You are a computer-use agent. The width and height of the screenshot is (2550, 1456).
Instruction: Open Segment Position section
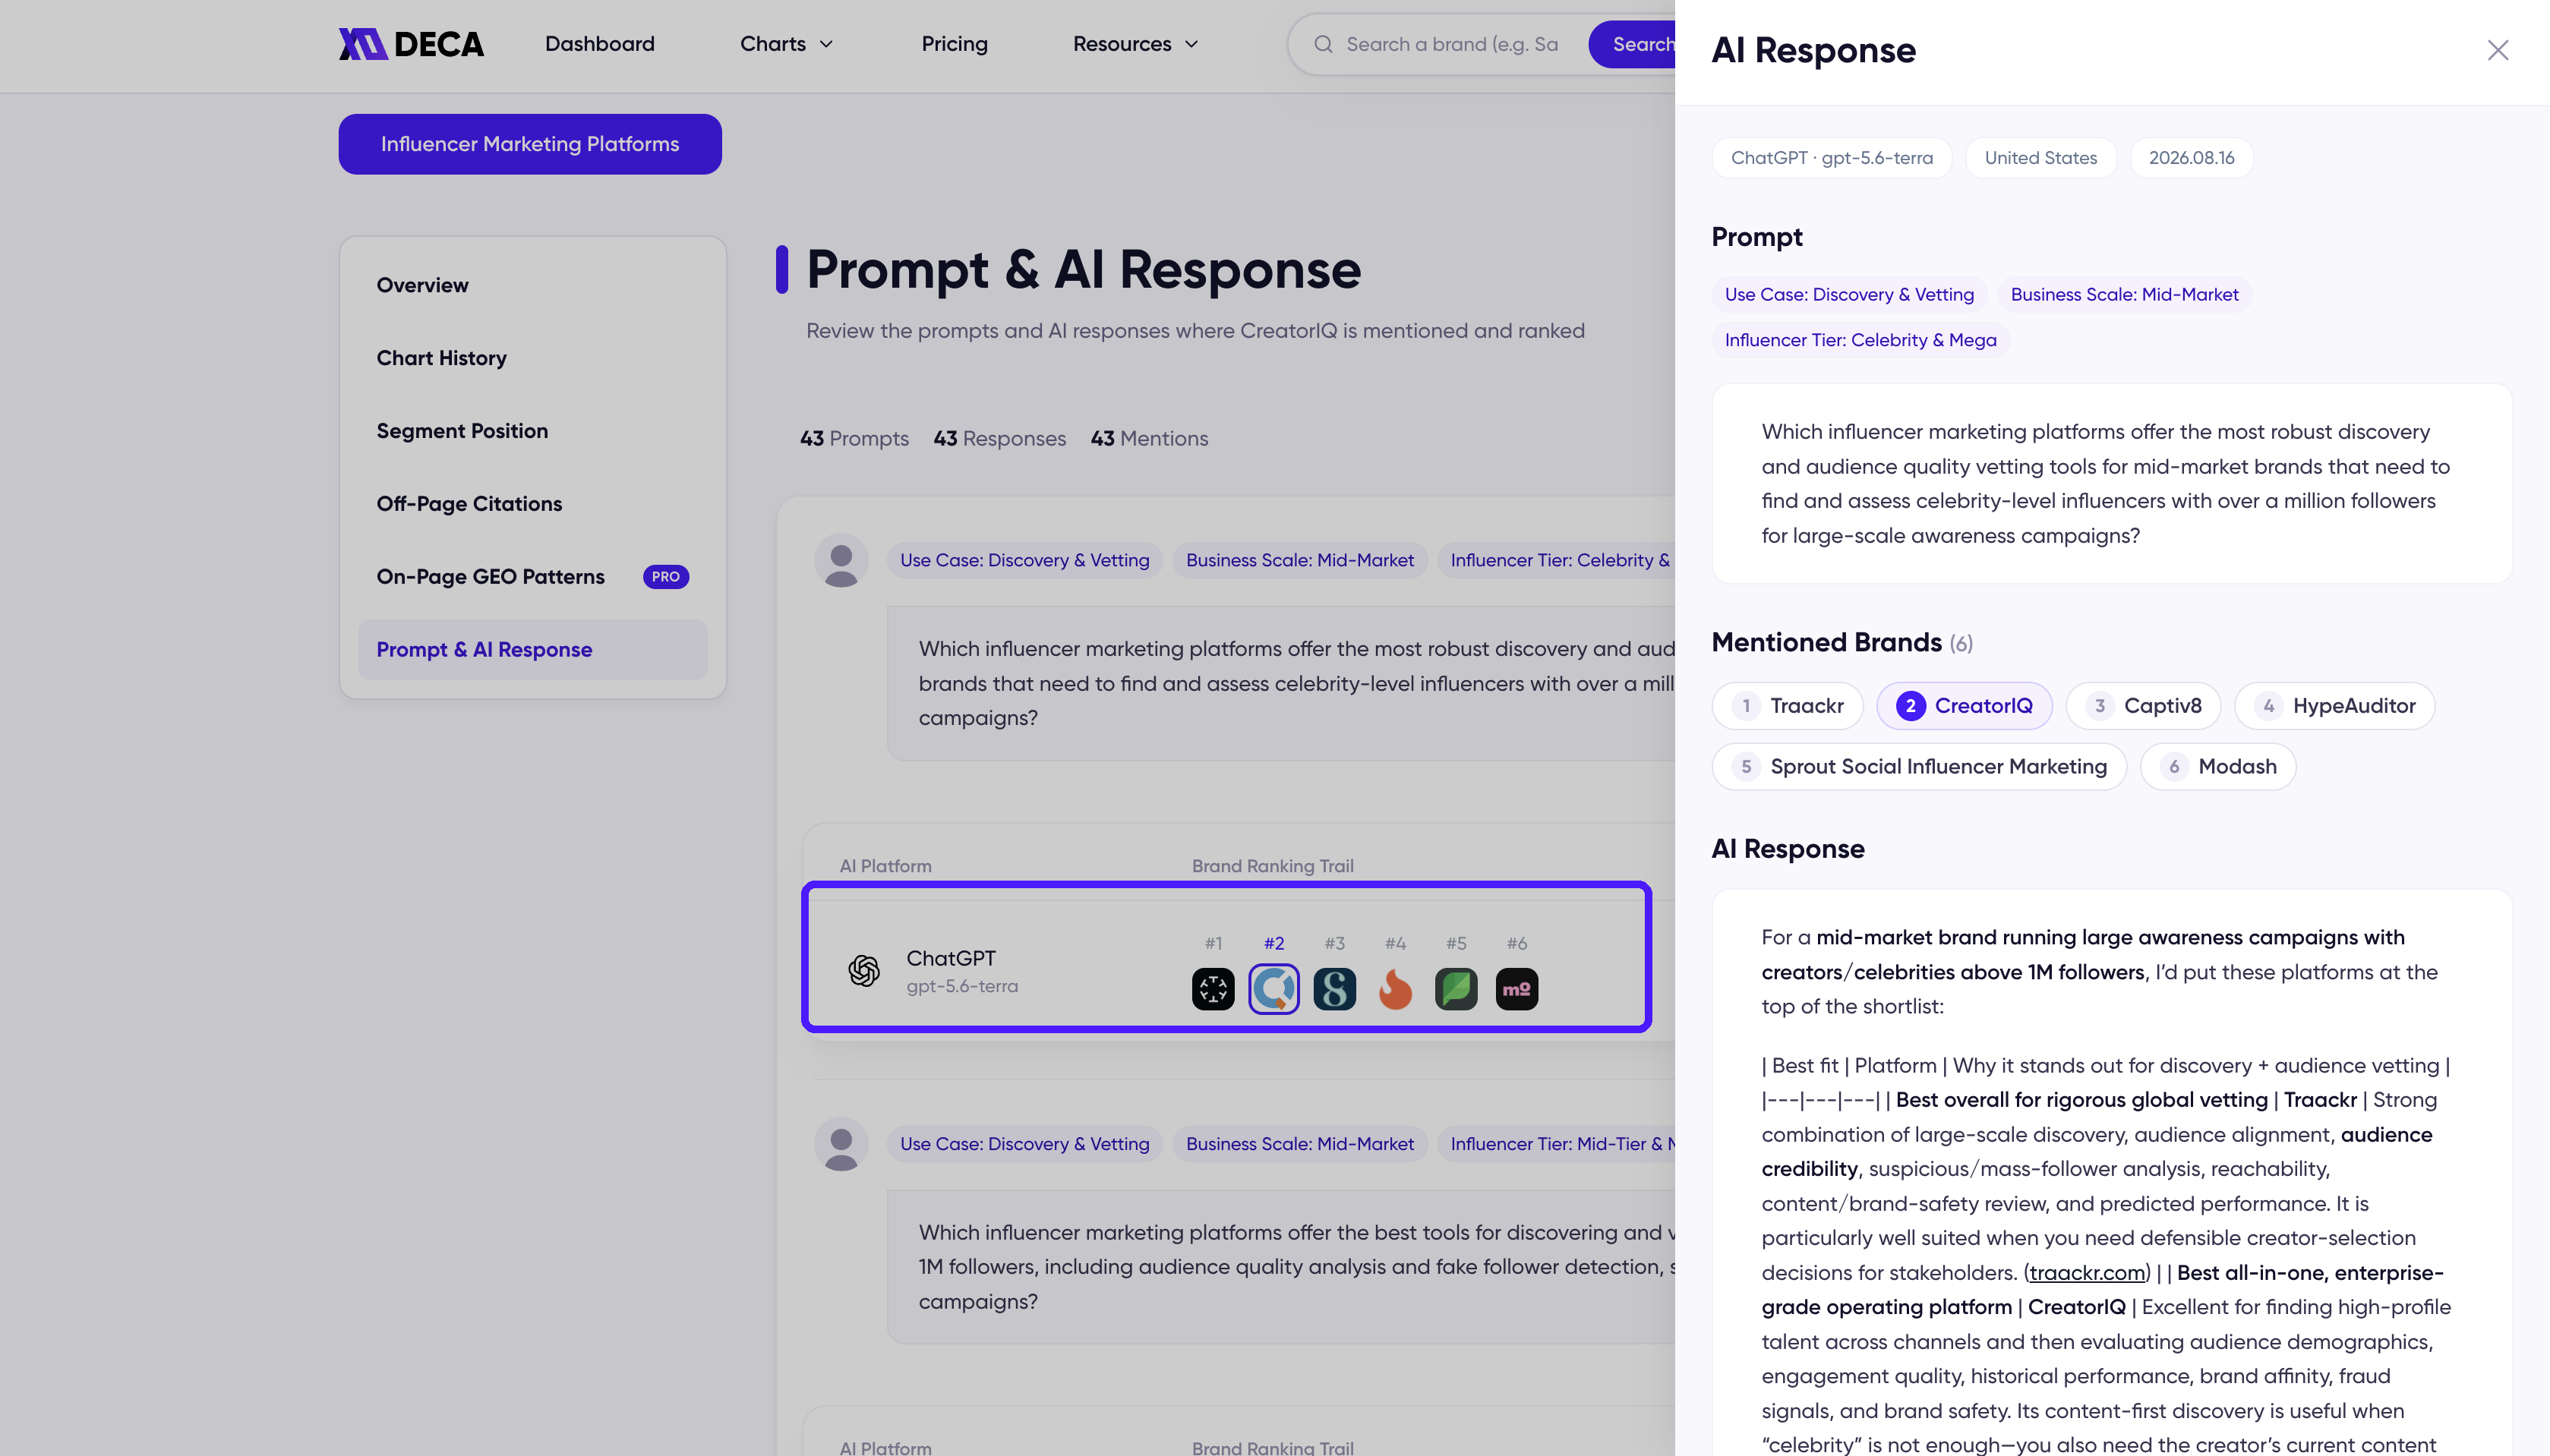[x=533, y=431]
